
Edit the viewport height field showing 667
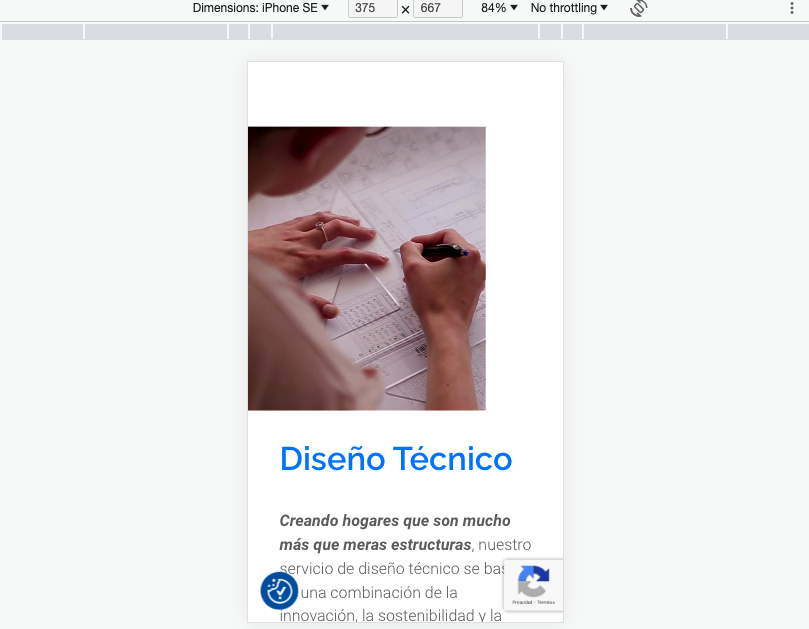438,8
